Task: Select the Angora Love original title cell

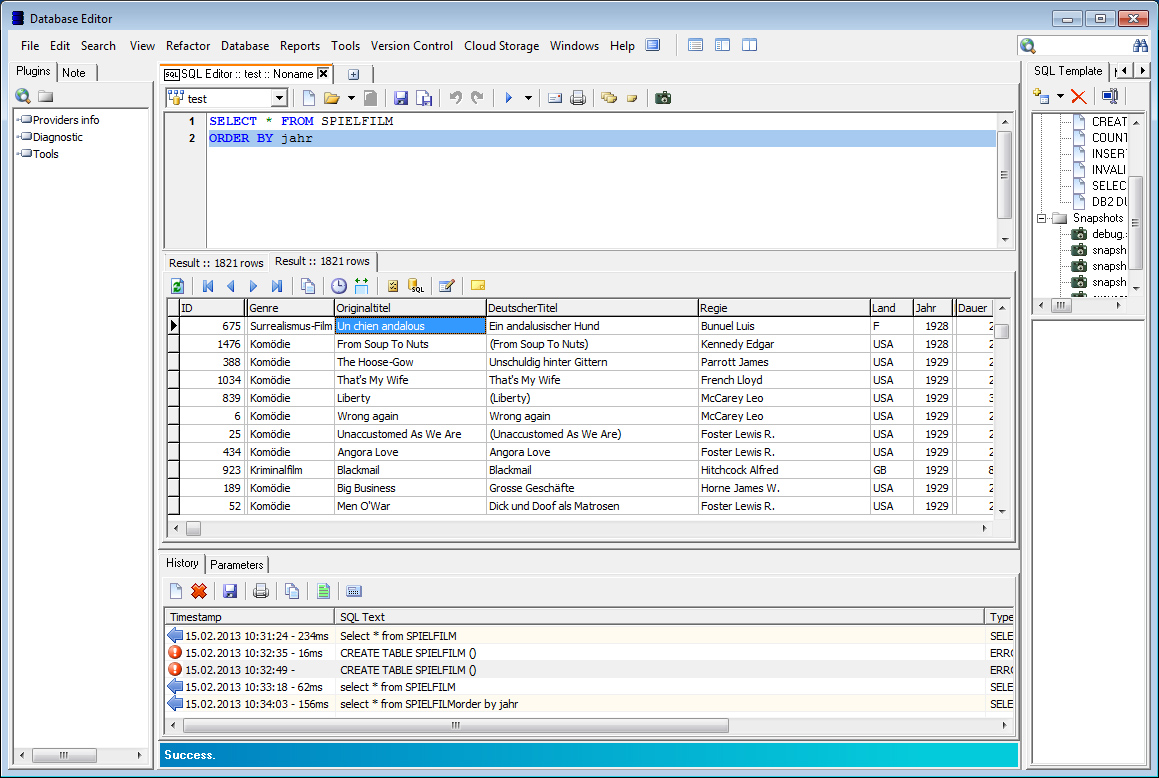Action: pyautogui.click(x=410, y=452)
